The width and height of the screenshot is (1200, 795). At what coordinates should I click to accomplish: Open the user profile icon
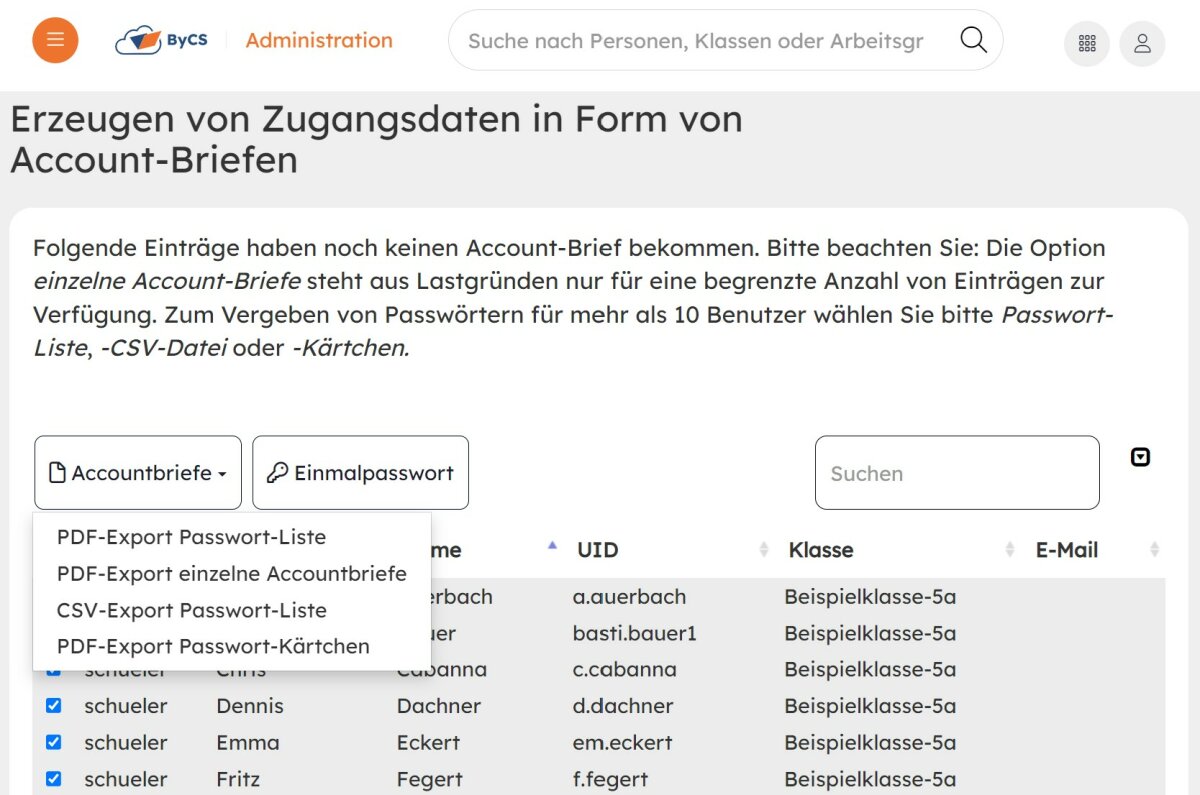point(1142,44)
